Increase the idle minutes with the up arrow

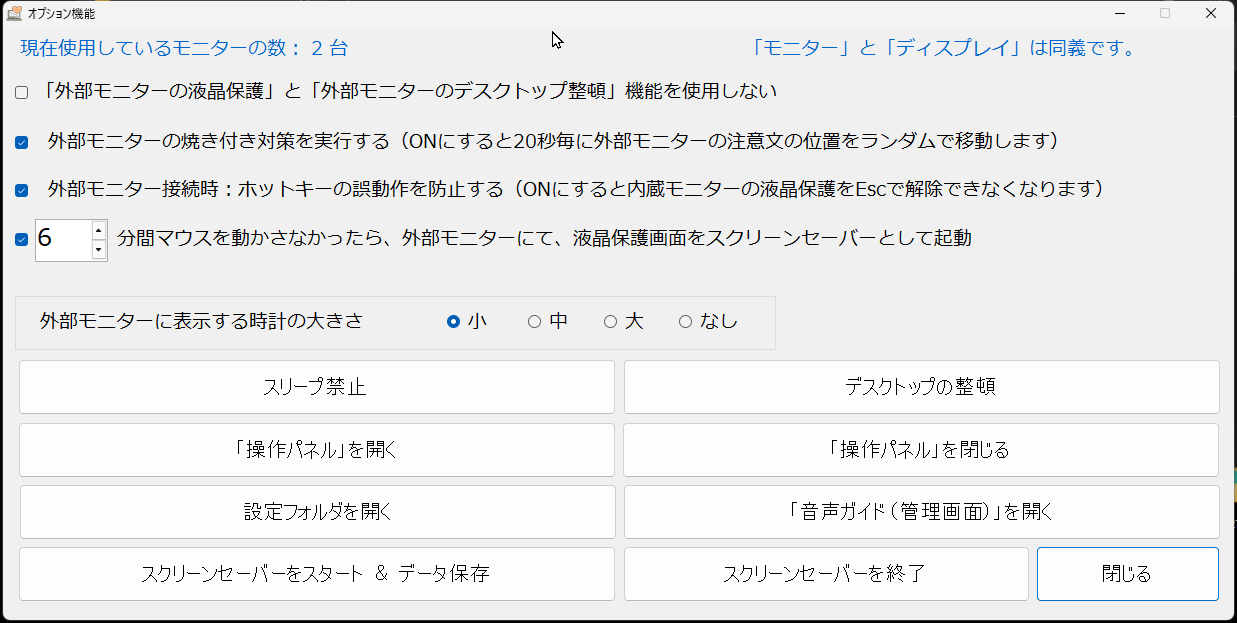pyautogui.click(x=98, y=230)
